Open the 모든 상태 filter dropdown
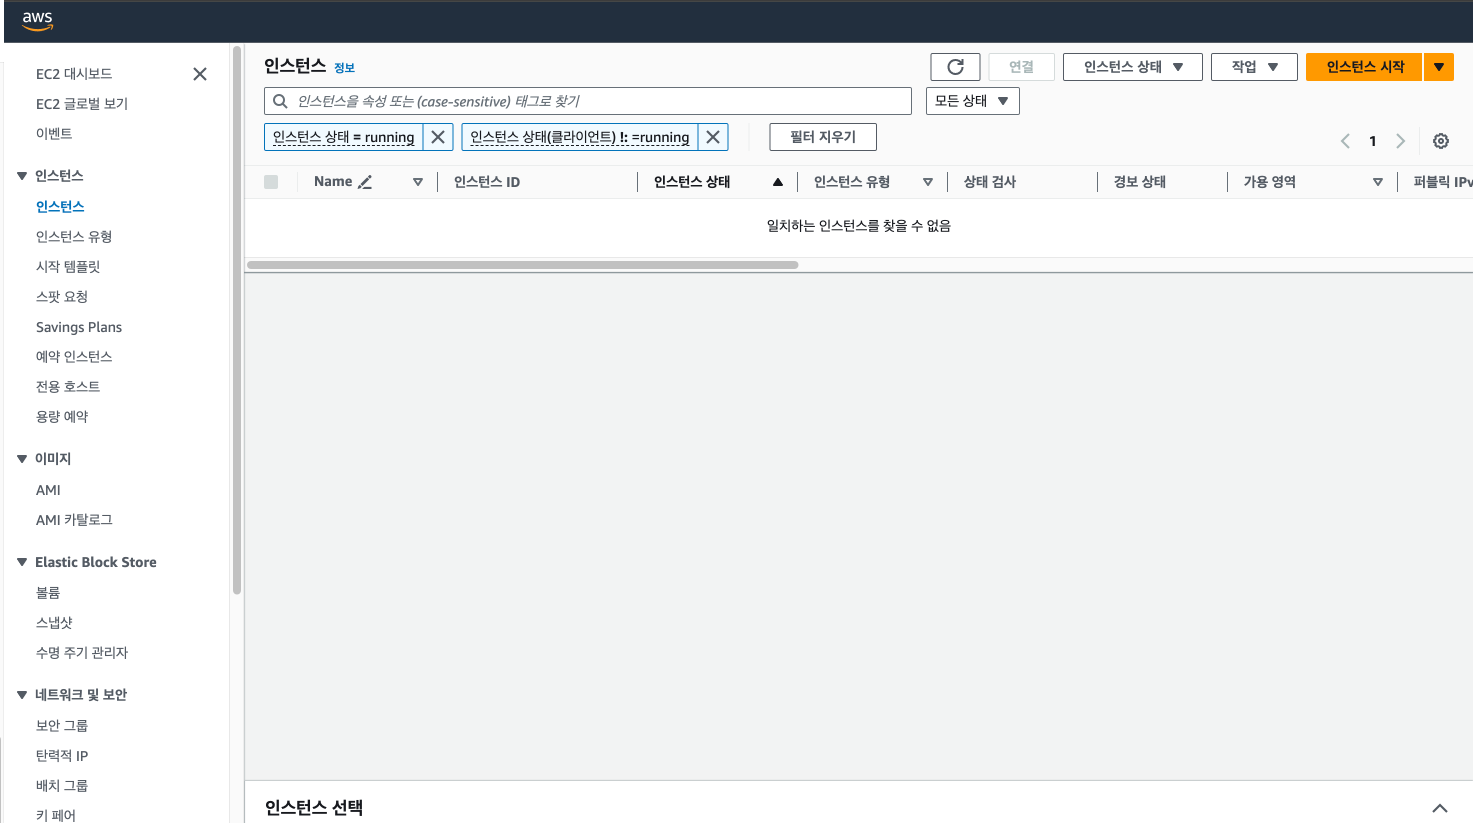1473x823 pixels. [973, 101]
